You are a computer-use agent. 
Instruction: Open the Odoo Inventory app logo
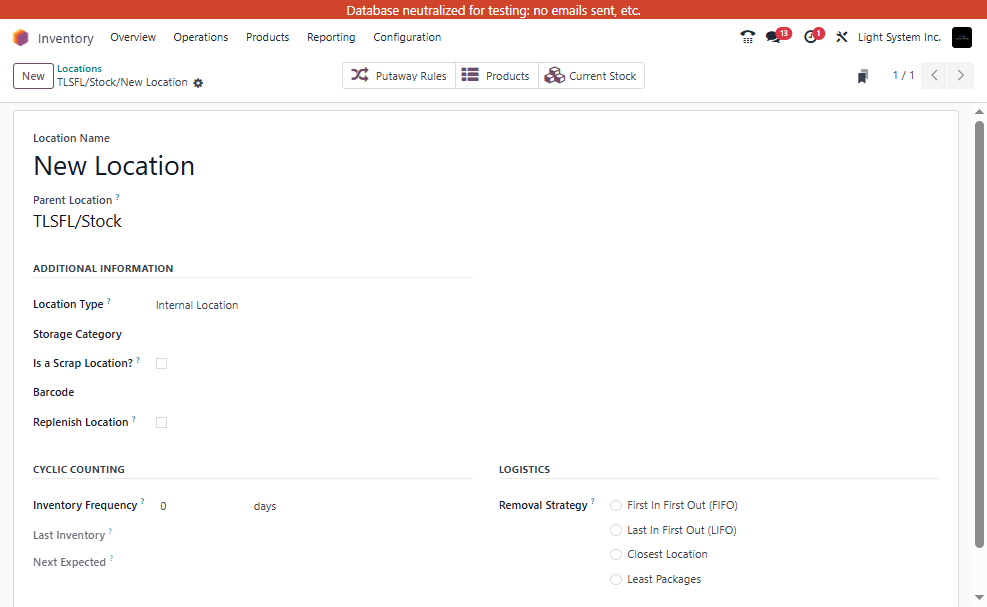click(x=21, y=38)
